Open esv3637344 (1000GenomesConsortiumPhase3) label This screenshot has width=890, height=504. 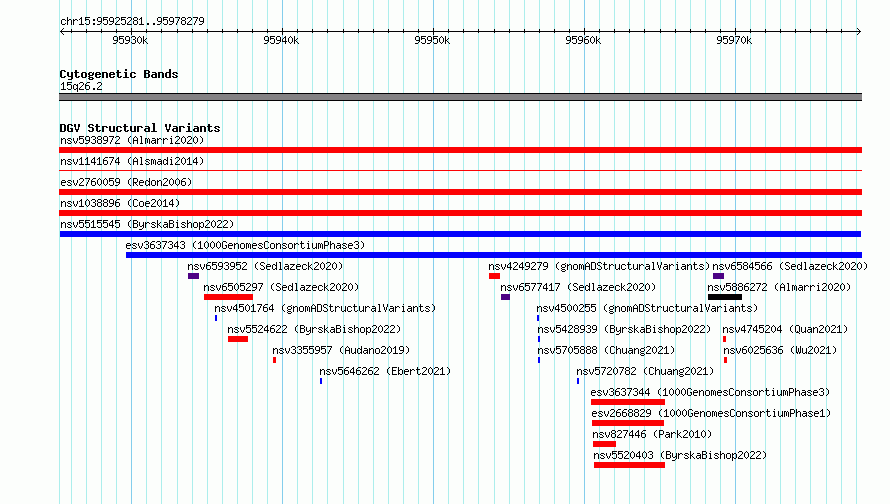point(710,392)
